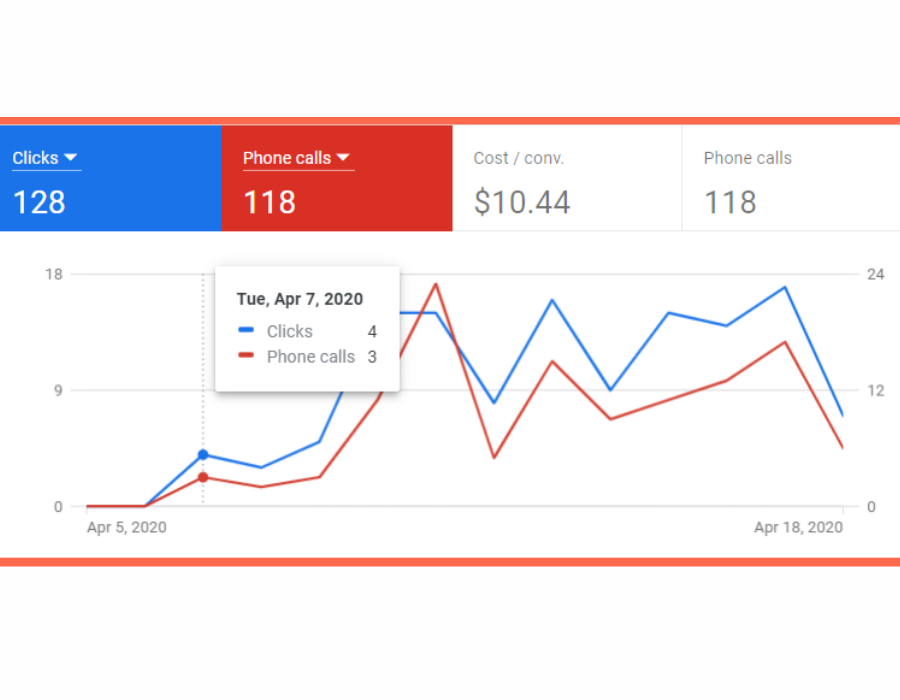The width and height of the screenshot is (900, 700).
Task: Select the white Phone calls metric card
Action: 791,178
